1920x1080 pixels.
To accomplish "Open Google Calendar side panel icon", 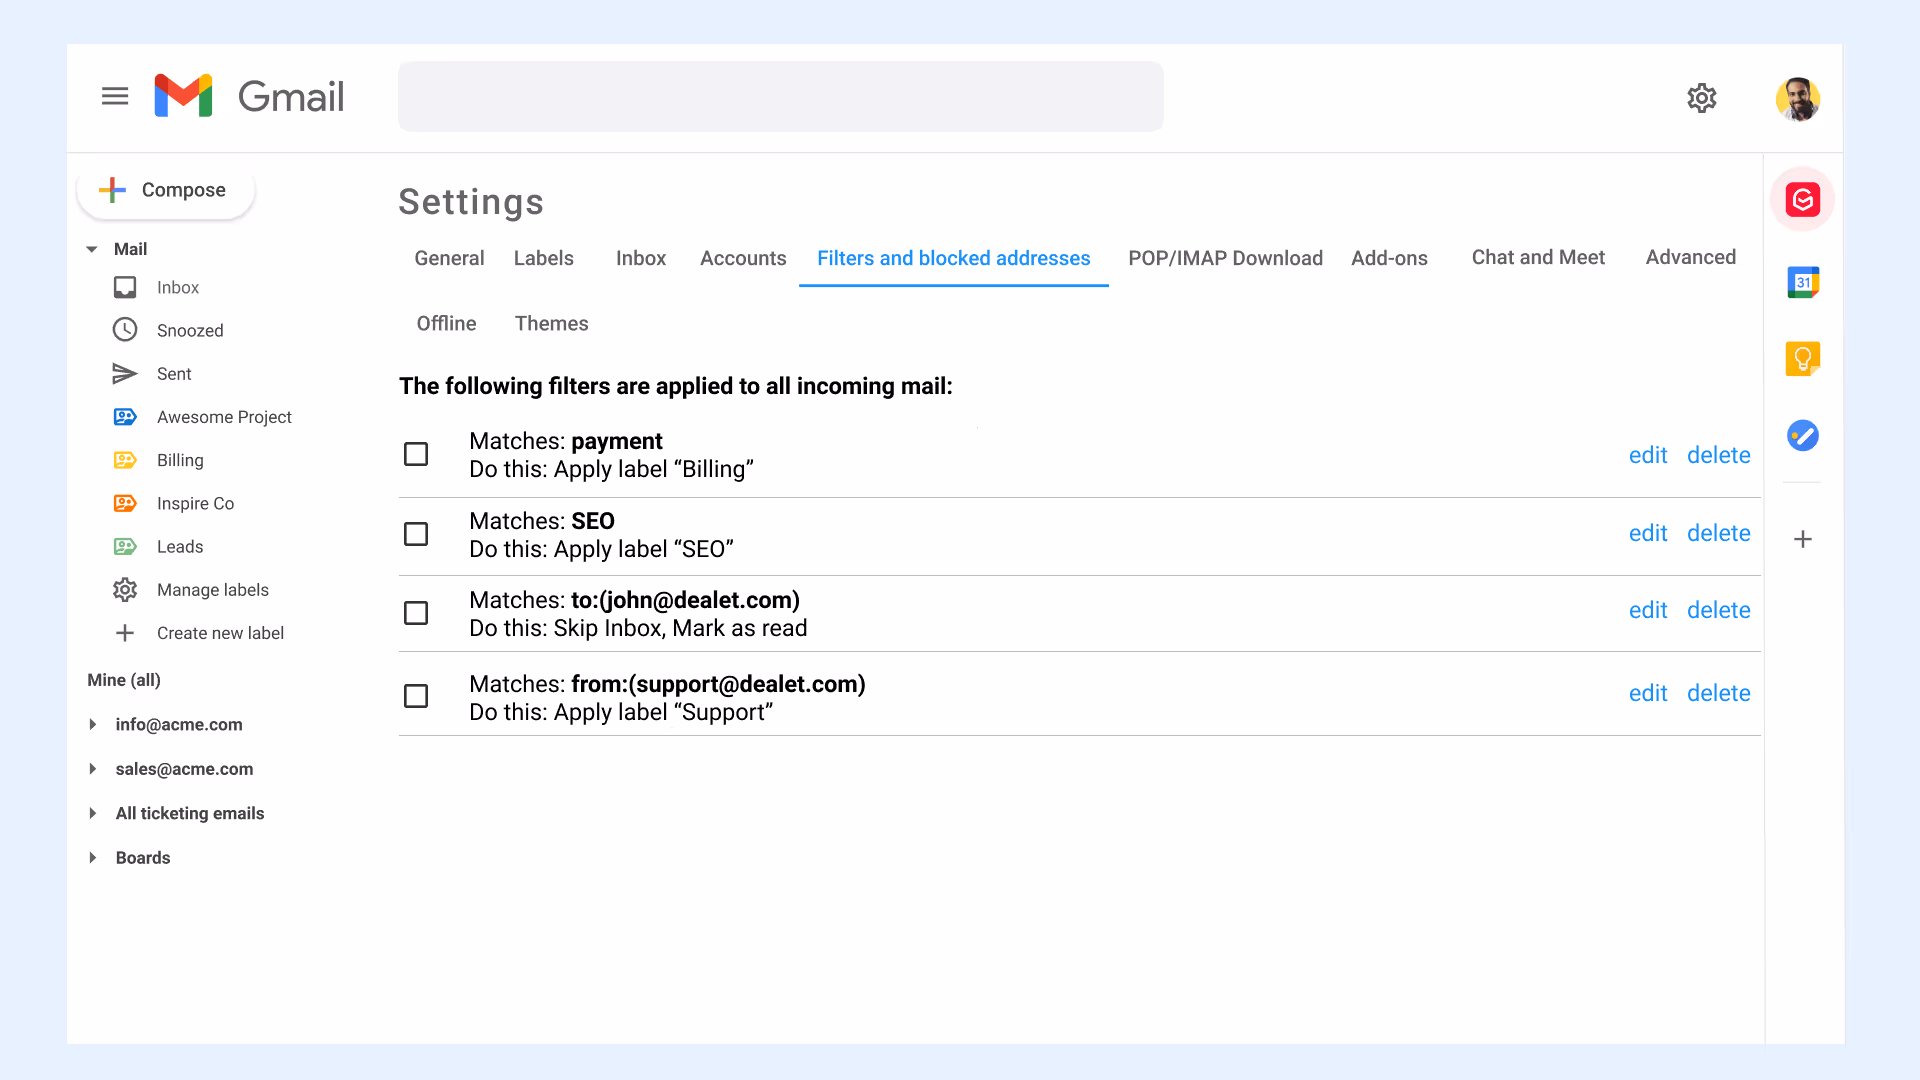I will point(1802,282).
